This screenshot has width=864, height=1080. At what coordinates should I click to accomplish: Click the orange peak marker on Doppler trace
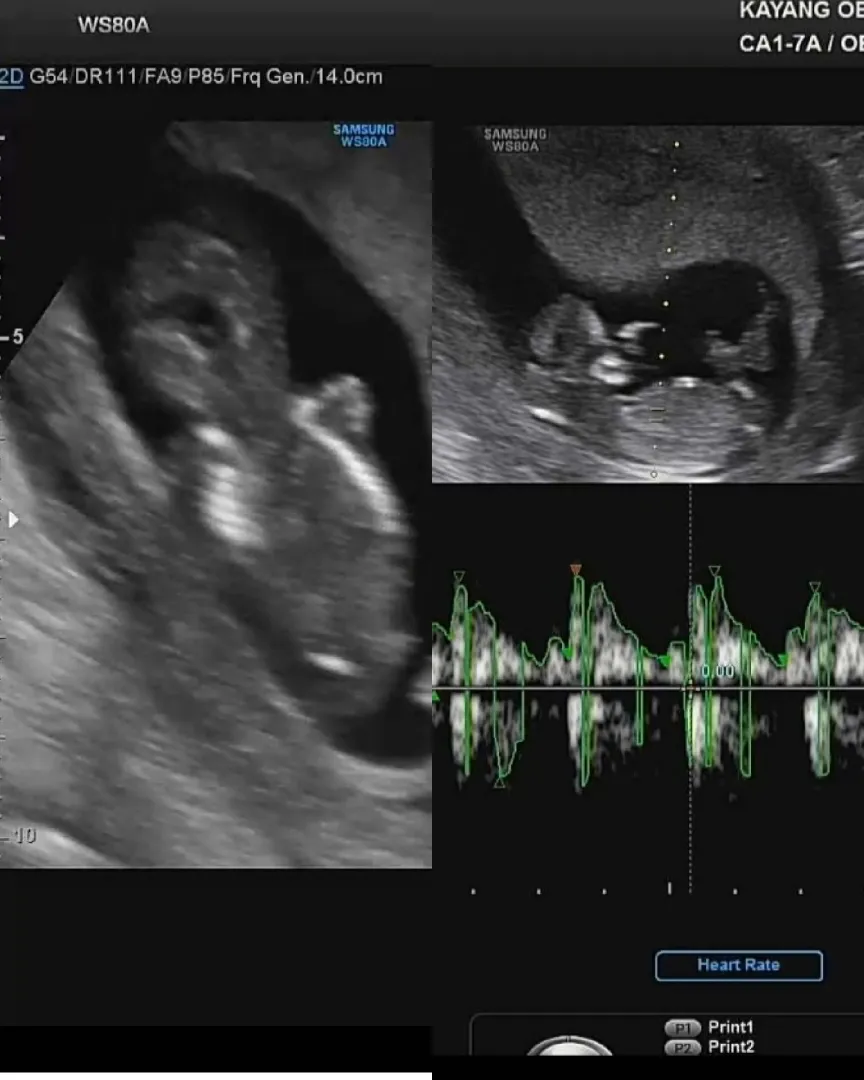(575, 570)
